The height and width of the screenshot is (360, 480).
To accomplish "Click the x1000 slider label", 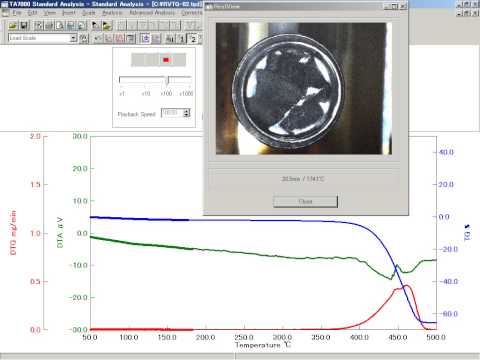I will click(x=186, y=94).
